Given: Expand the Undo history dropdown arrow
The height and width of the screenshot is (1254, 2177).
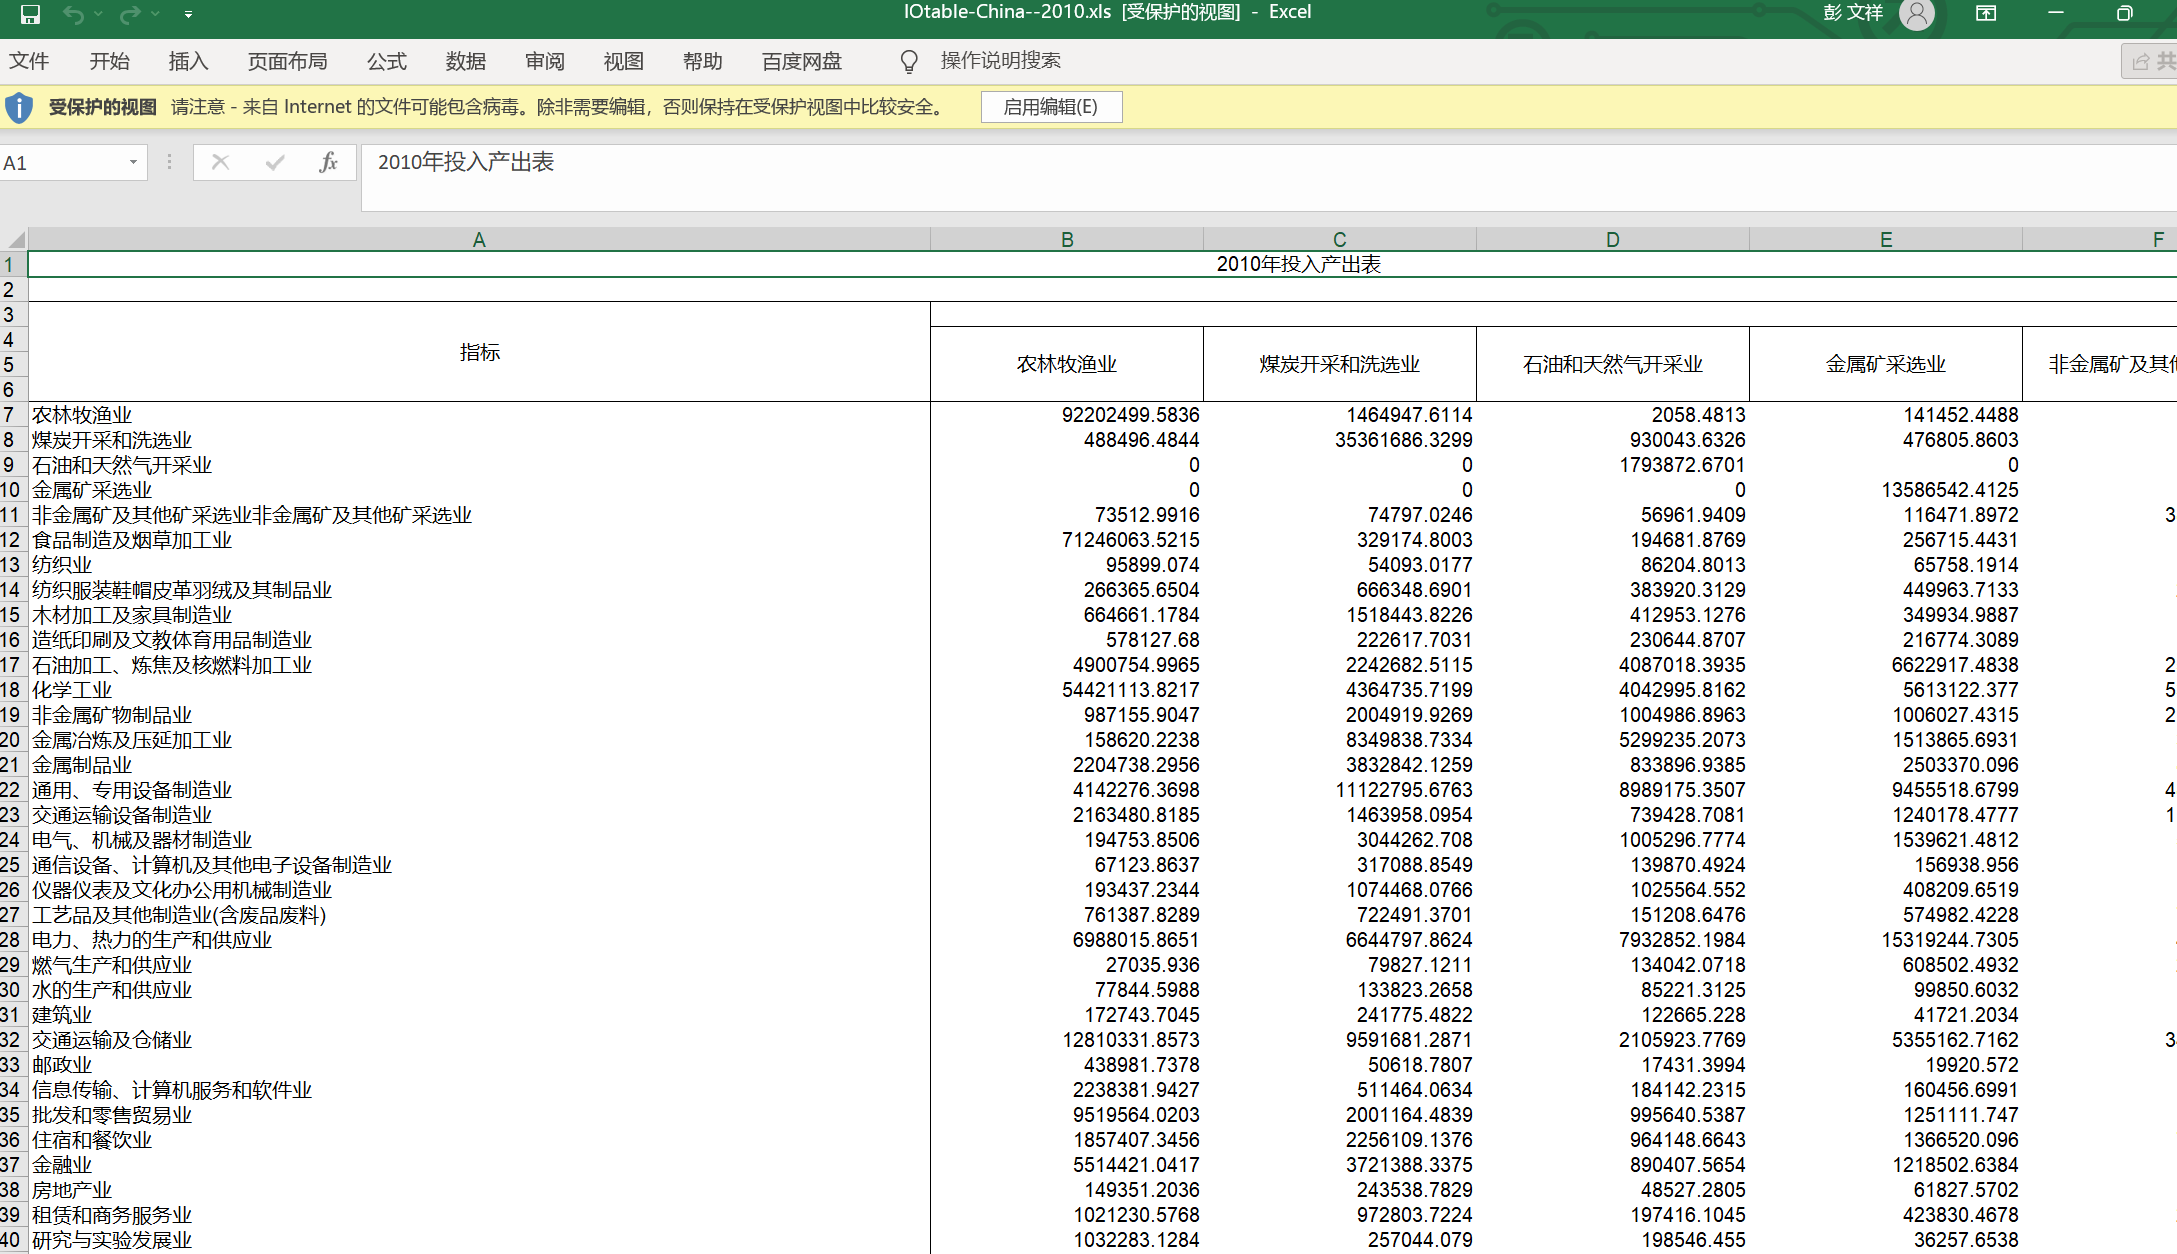Looking at the screenshot, I should pos(98,14).
